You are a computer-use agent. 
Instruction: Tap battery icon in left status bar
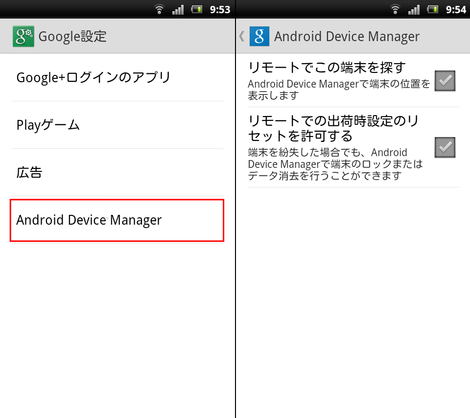coord(197,9)
